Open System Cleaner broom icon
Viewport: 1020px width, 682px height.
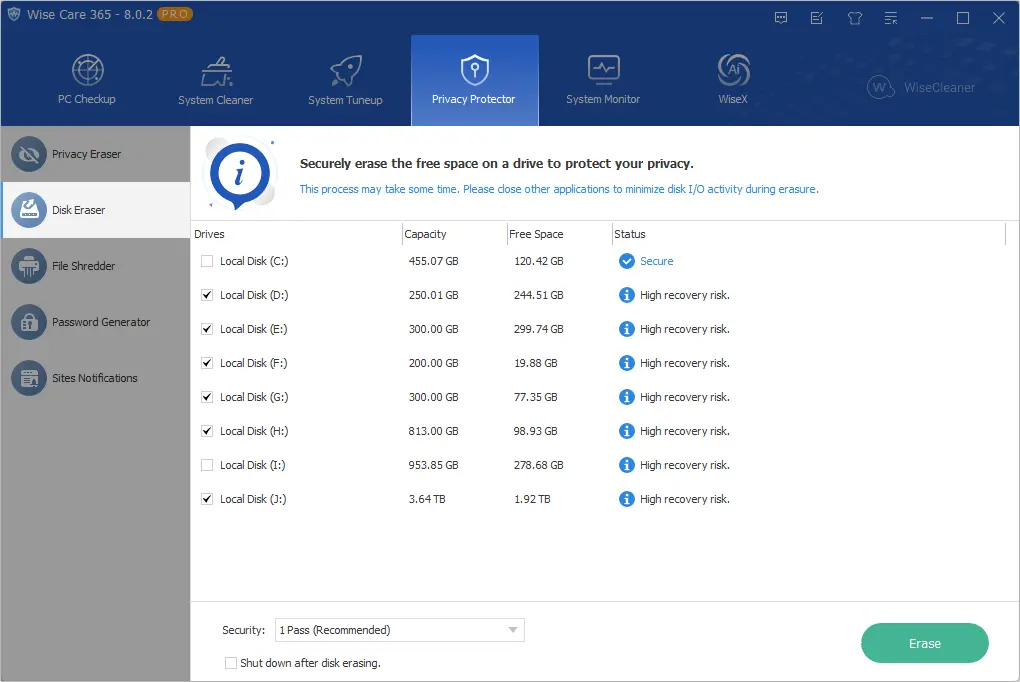[217, 72]
